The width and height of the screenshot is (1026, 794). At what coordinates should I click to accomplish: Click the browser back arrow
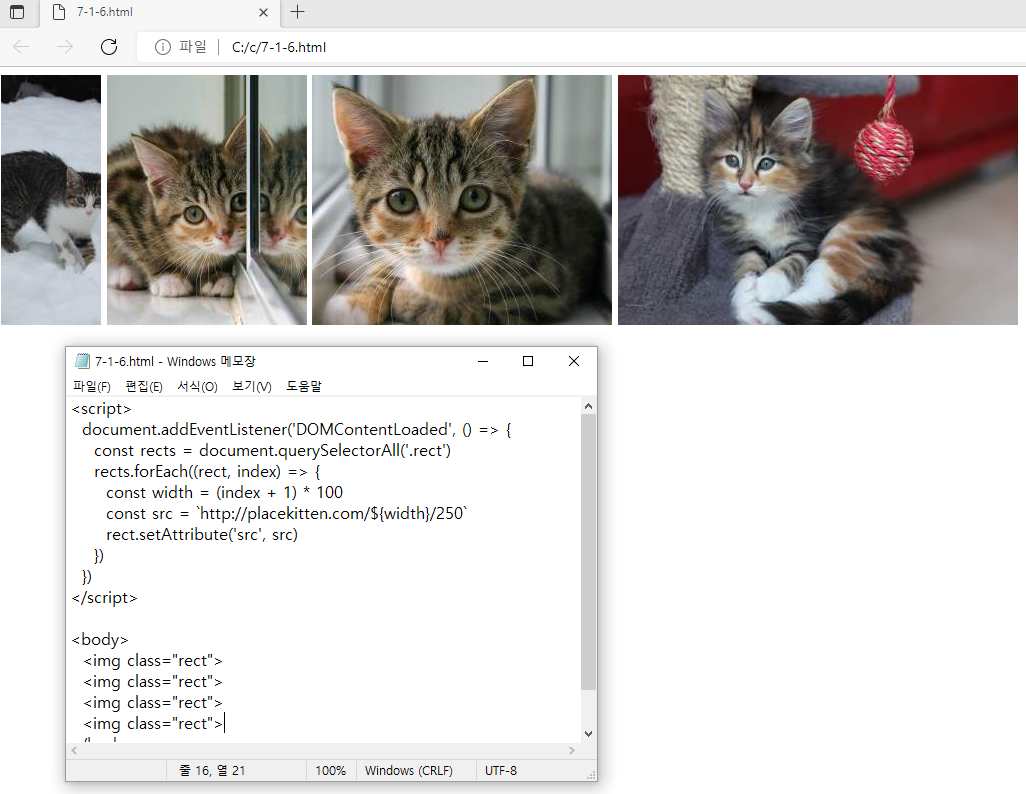click(x=22, y=46)
